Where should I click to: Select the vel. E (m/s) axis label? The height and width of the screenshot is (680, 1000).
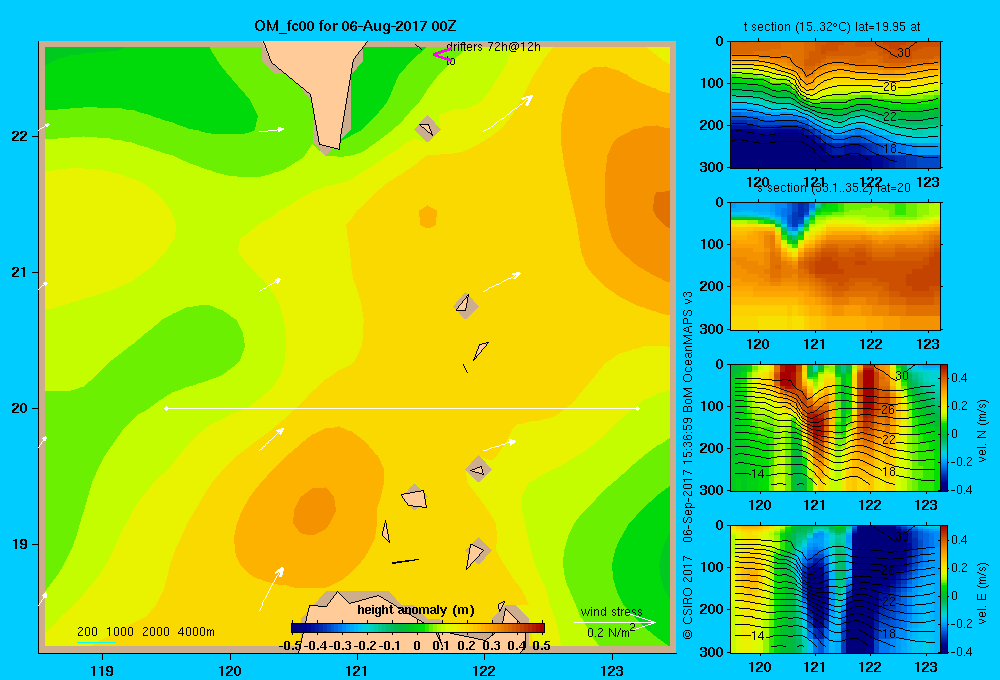982,592
